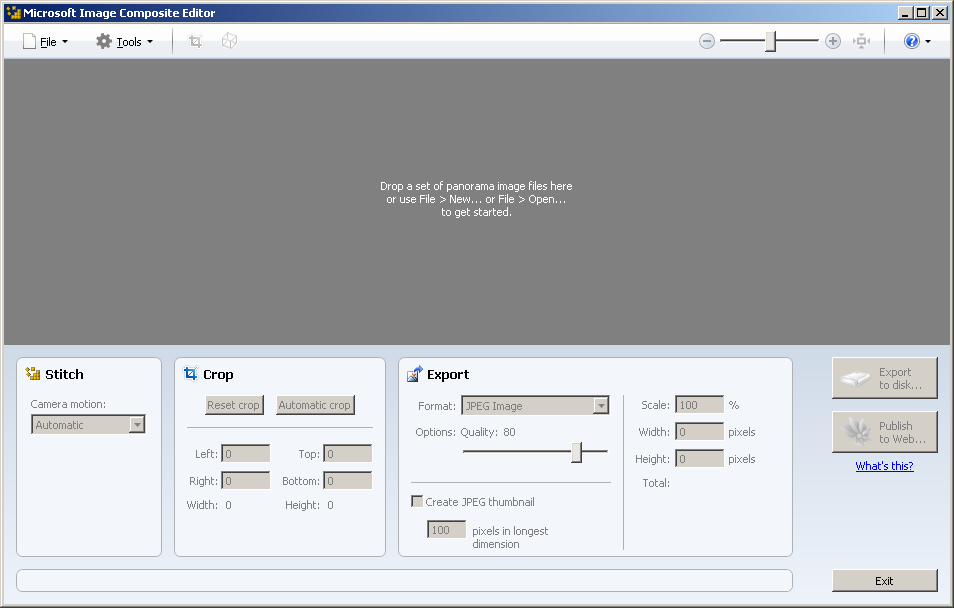954x608 pixels.
Task: Click the export Width pixels field
Action: click(x=699, y=432)
